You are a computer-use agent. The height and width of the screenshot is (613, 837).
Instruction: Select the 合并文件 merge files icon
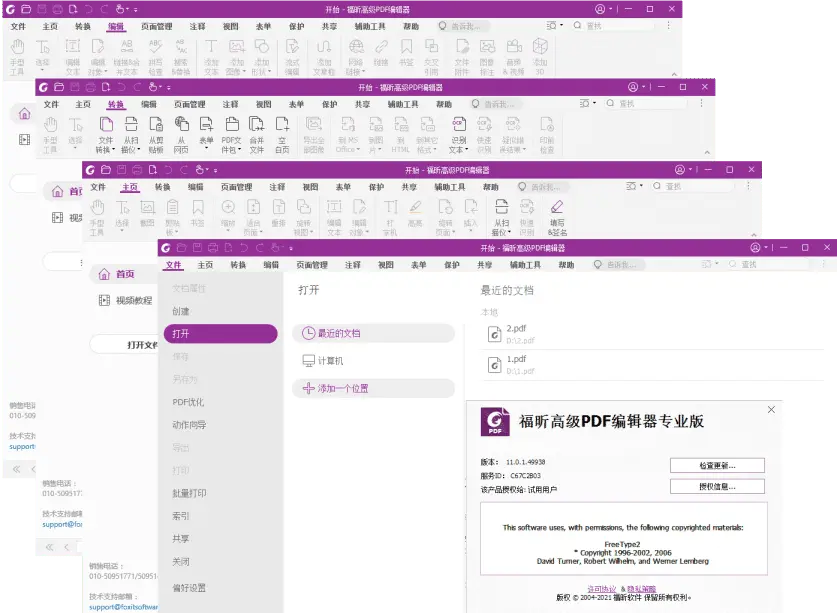[x=256, y=125]
